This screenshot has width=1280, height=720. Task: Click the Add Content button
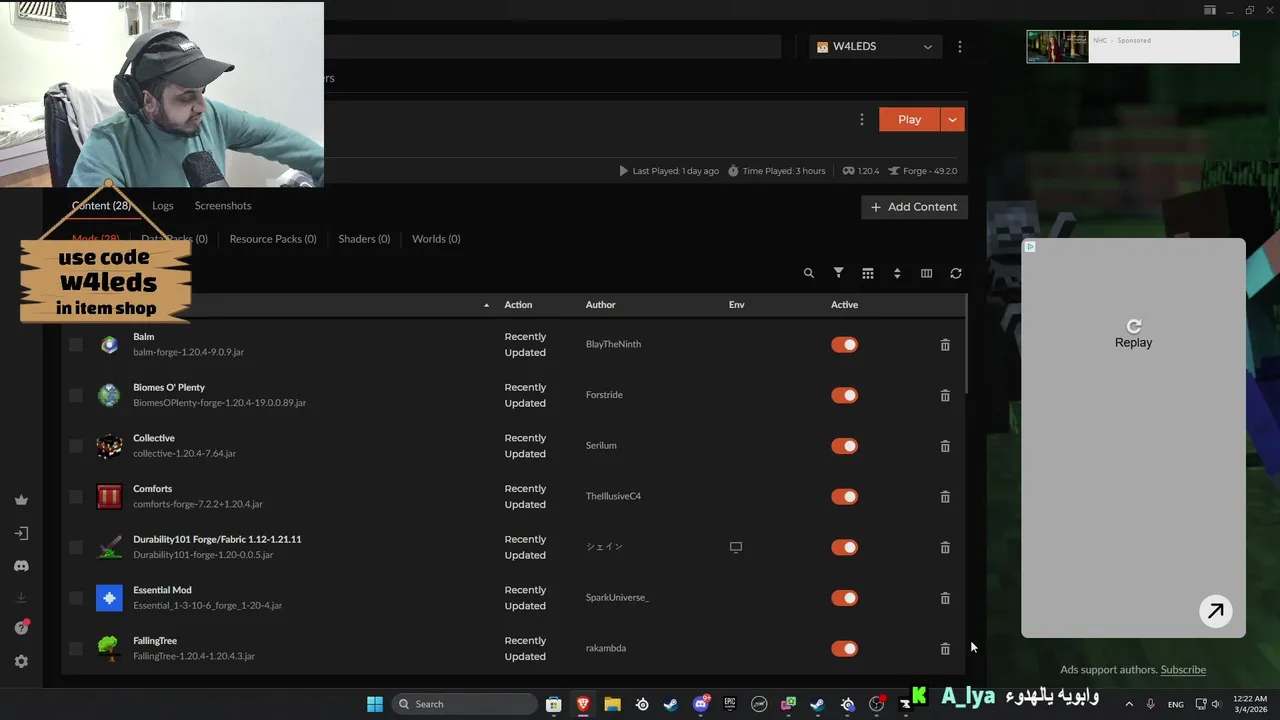pos(914,207)
